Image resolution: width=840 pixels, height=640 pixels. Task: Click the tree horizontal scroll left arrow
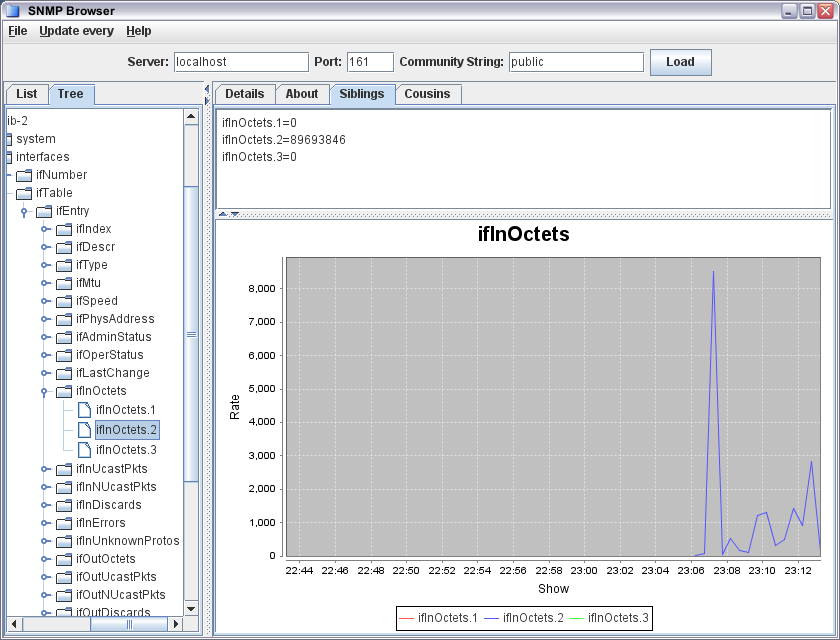14,624
